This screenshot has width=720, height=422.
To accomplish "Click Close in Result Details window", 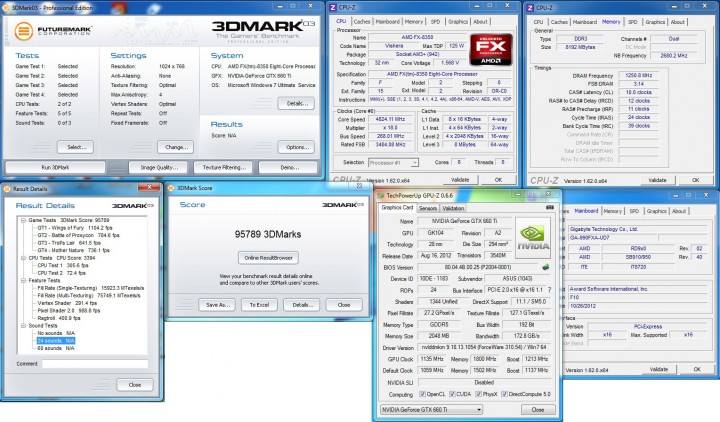I will 135,385.
